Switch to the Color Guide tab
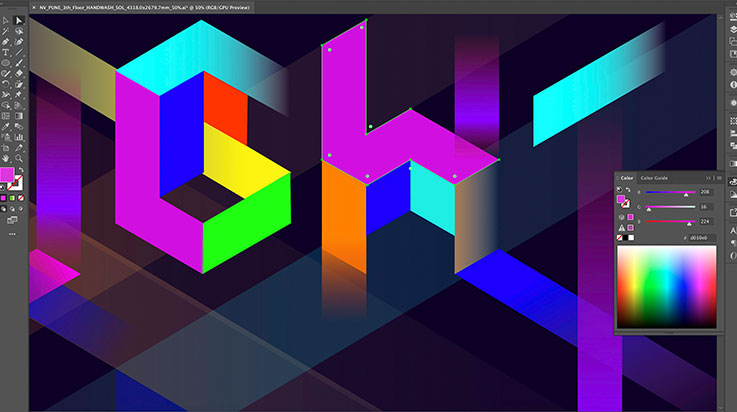Image resolution: width=737 pixels, height=412 pixels. [x=654, y=178]
